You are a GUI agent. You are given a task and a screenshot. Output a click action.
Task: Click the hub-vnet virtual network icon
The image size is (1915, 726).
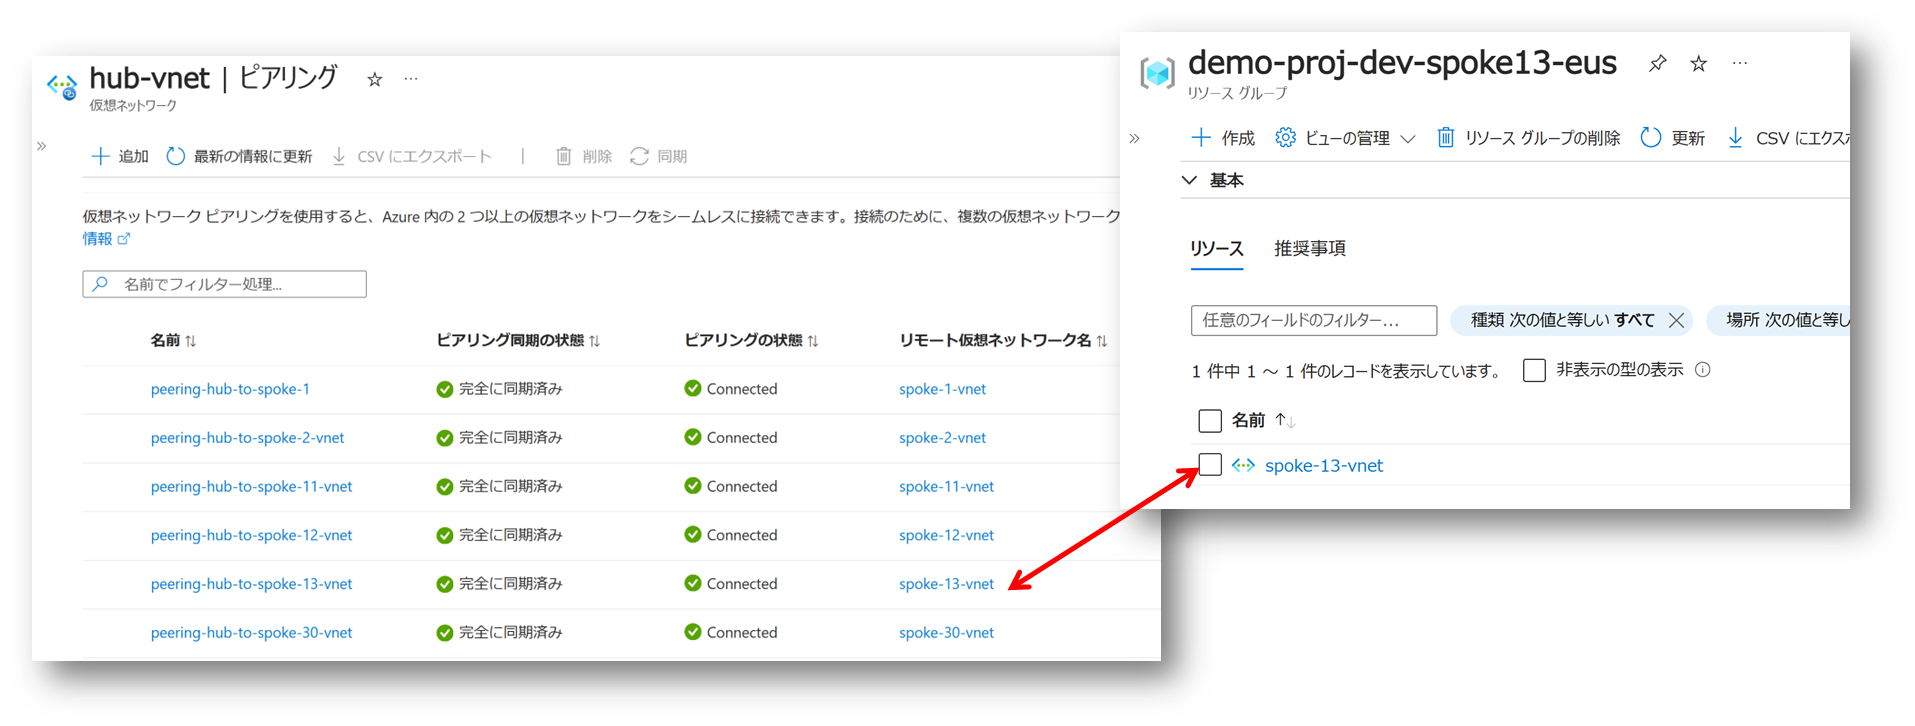click(x=62, y=86)
